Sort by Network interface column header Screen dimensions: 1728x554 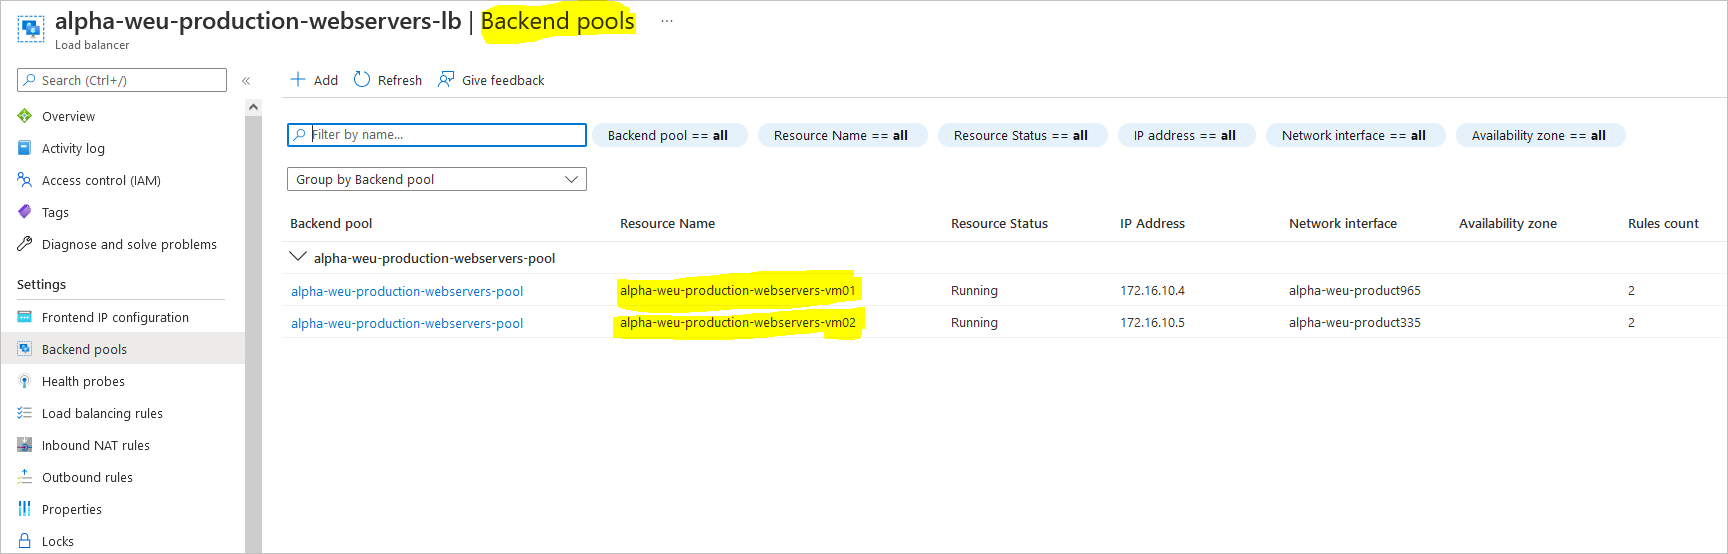point(1343,223)
